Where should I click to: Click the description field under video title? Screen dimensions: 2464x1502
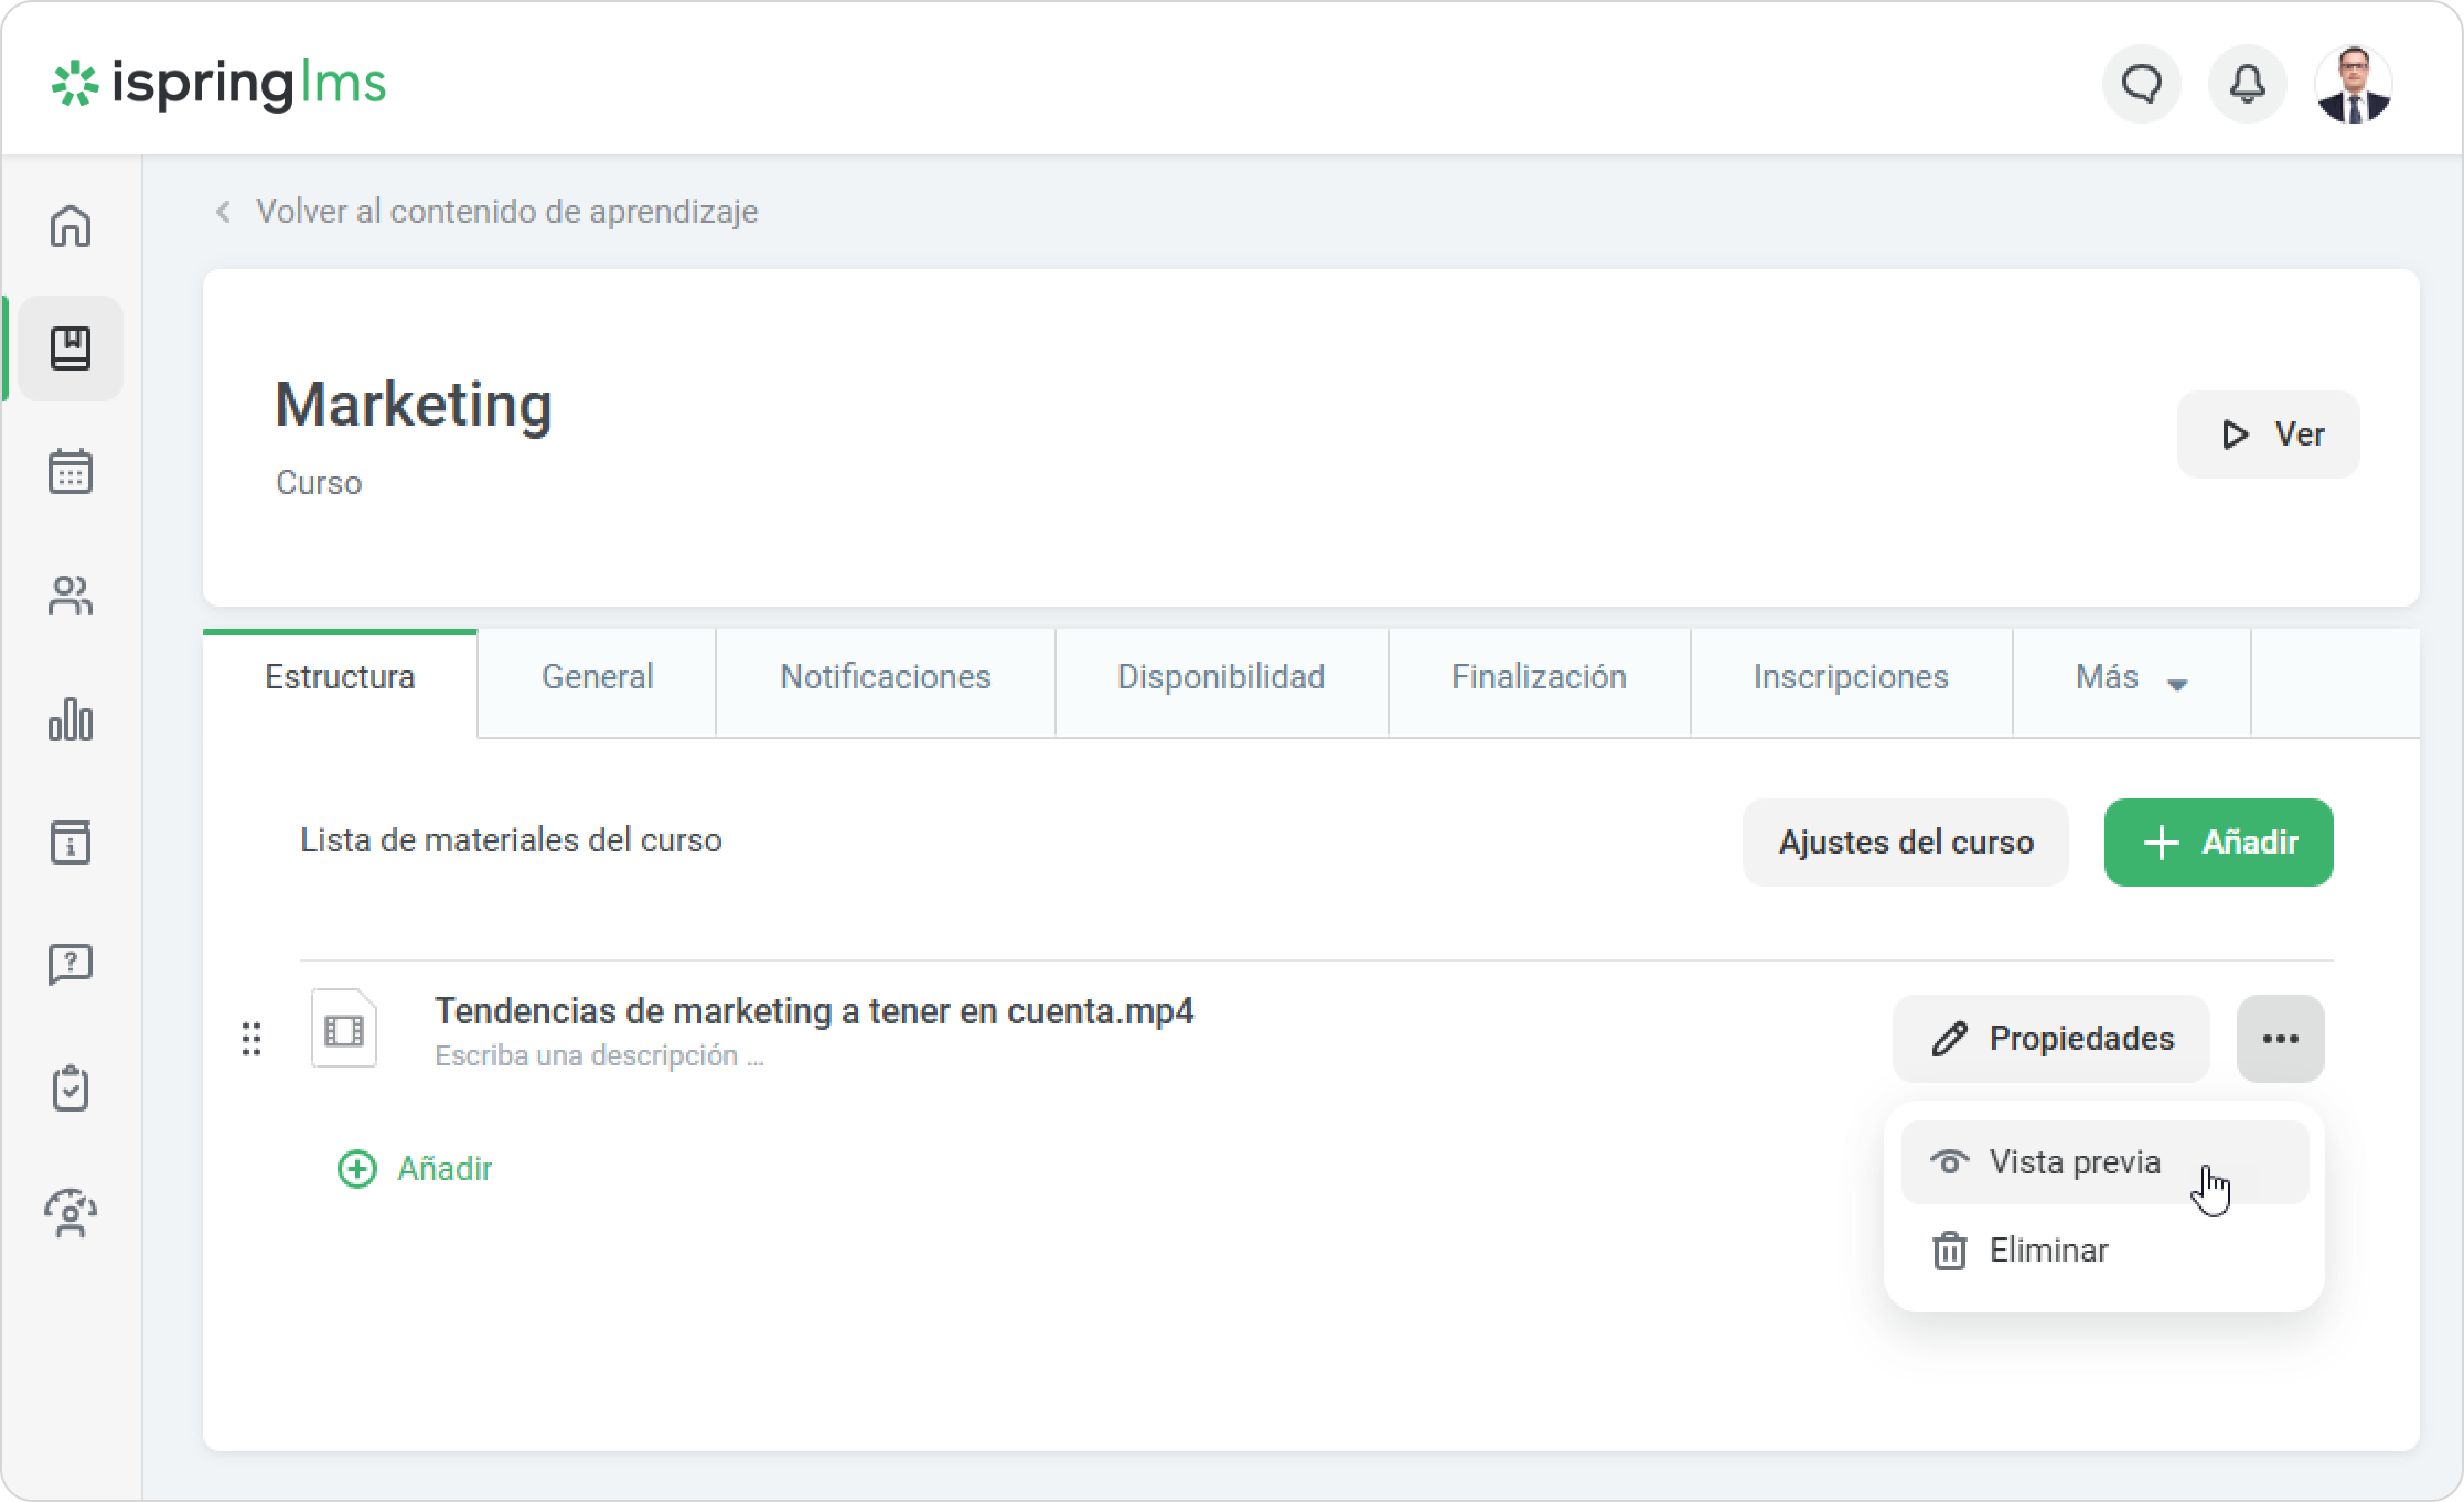[600, 1056]
